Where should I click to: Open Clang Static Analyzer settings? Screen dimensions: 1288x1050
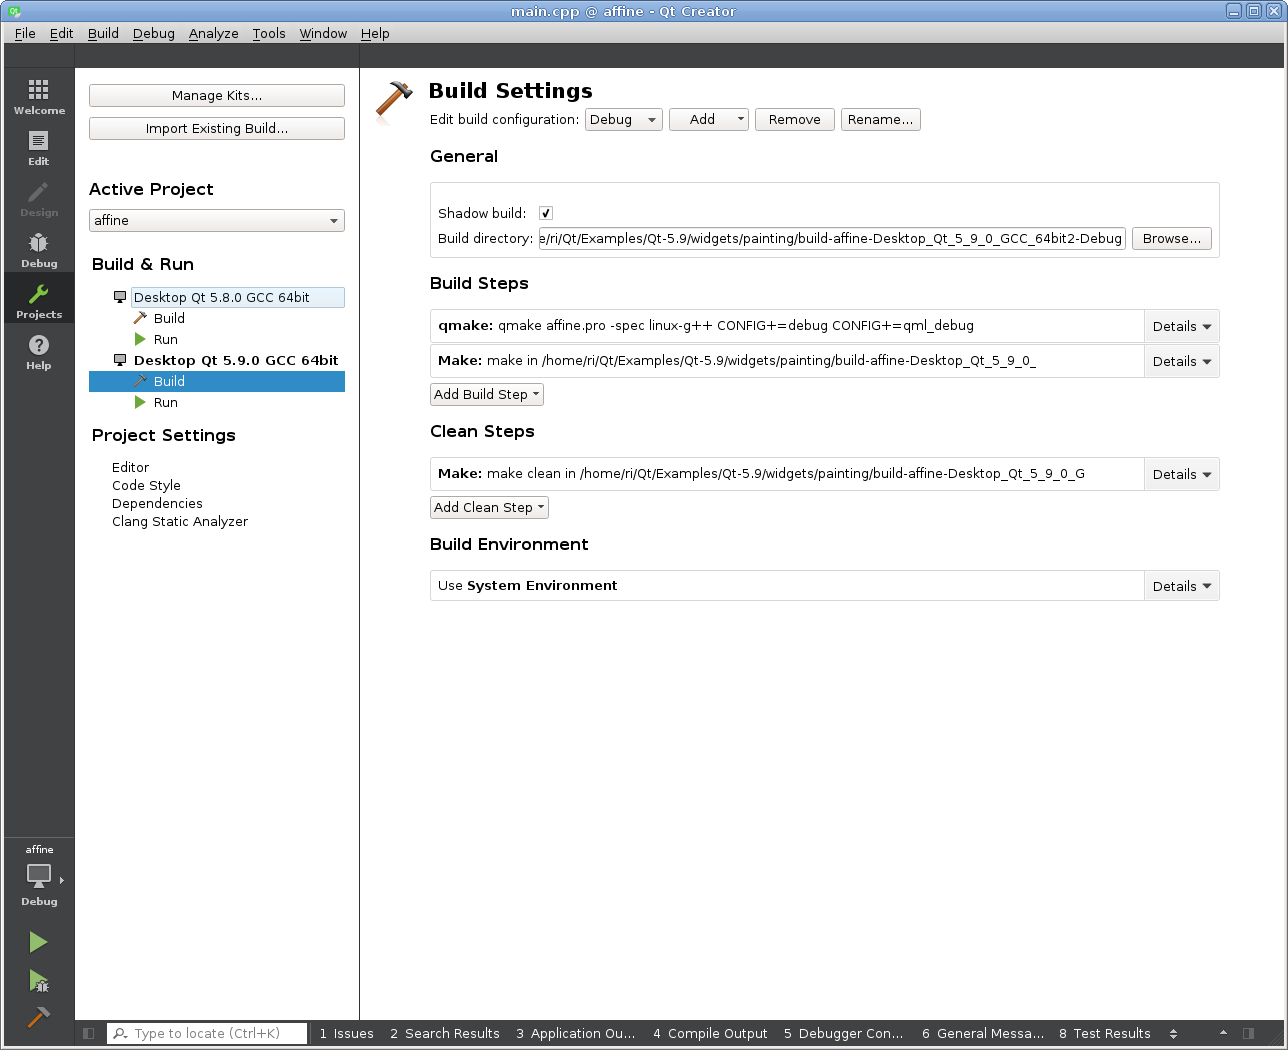(x=180, y=521)
